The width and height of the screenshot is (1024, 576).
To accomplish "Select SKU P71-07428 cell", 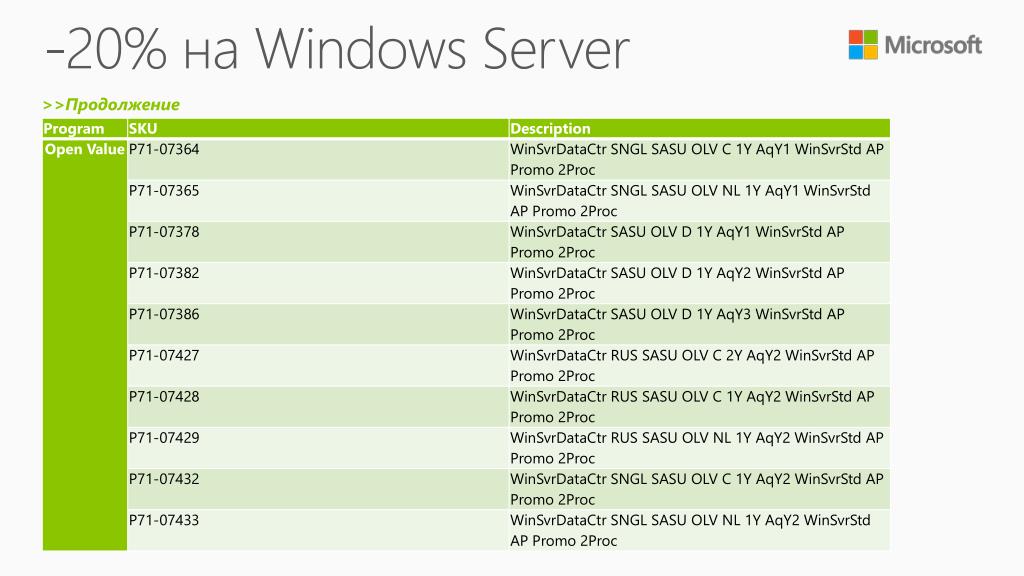I will click(317, 406).
